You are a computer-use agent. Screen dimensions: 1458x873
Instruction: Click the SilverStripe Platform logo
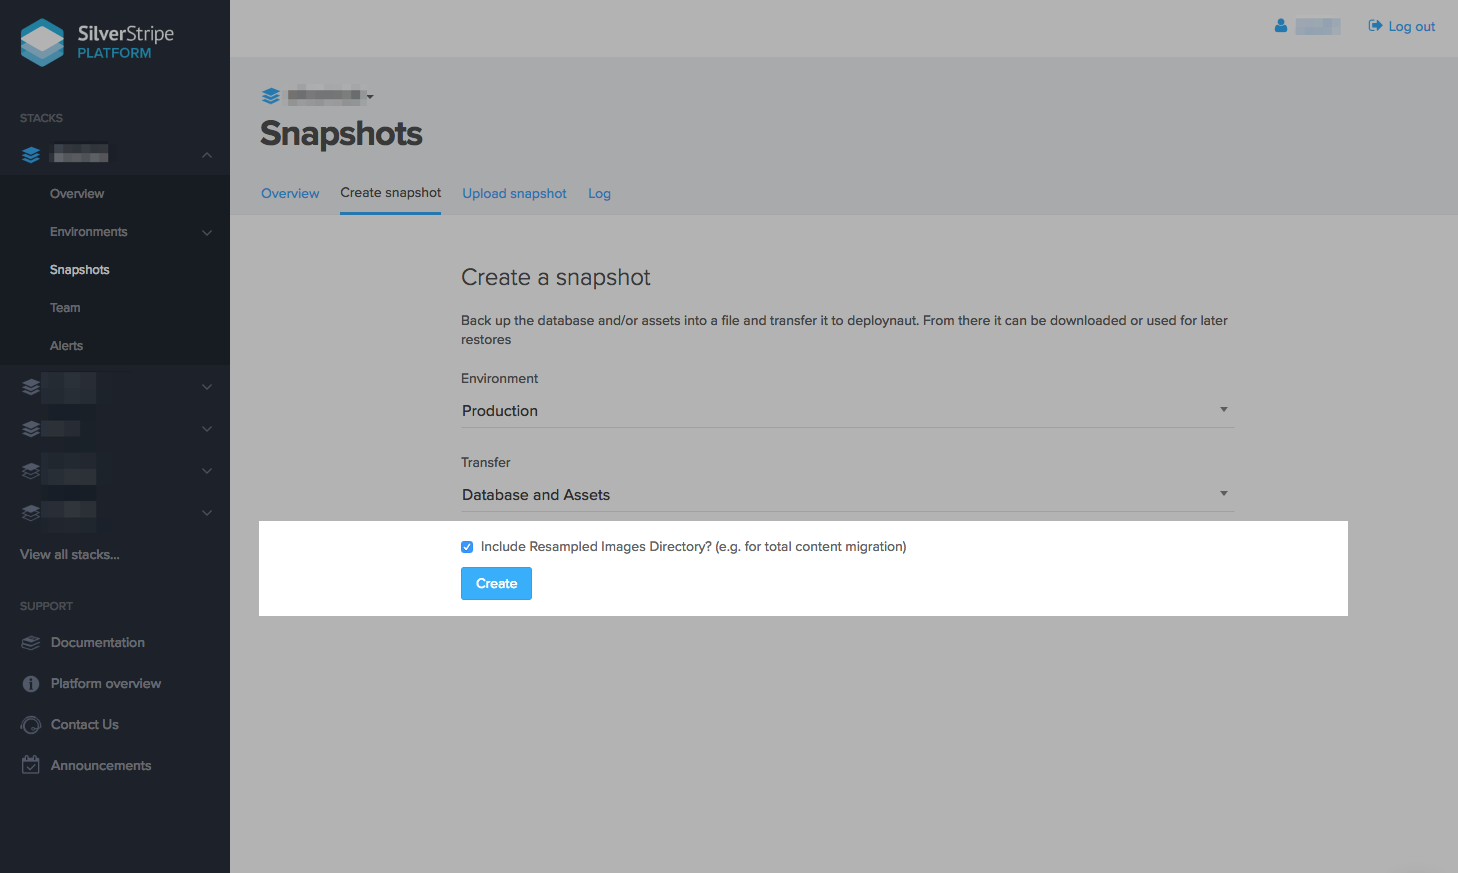[x=97, y=42]
